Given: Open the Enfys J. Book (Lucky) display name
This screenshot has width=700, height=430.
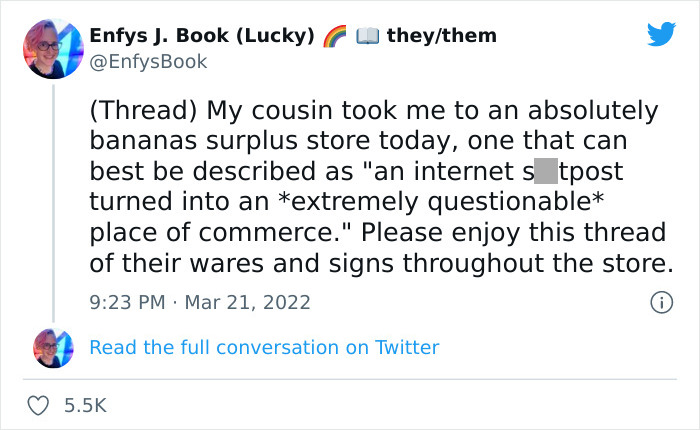Looking at the screenshot, I should pyautogui.click(x=201, y=36).
